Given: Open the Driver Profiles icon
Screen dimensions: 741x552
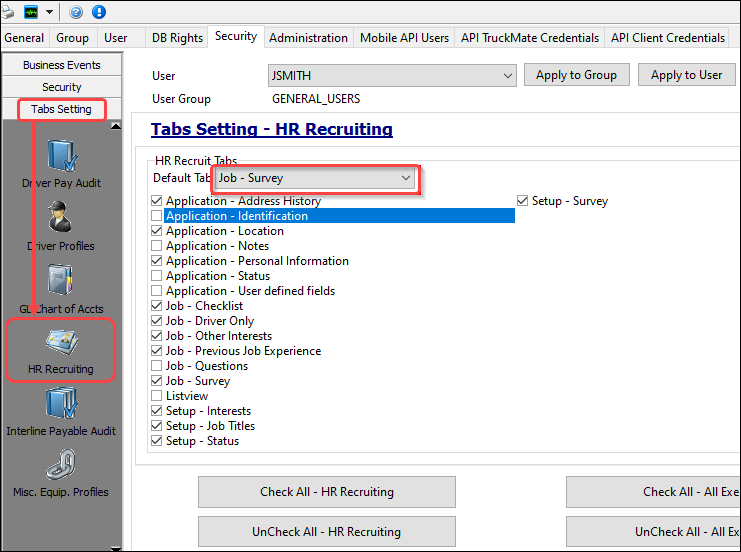Looking at the screenshot, I should tap(60, 217).
